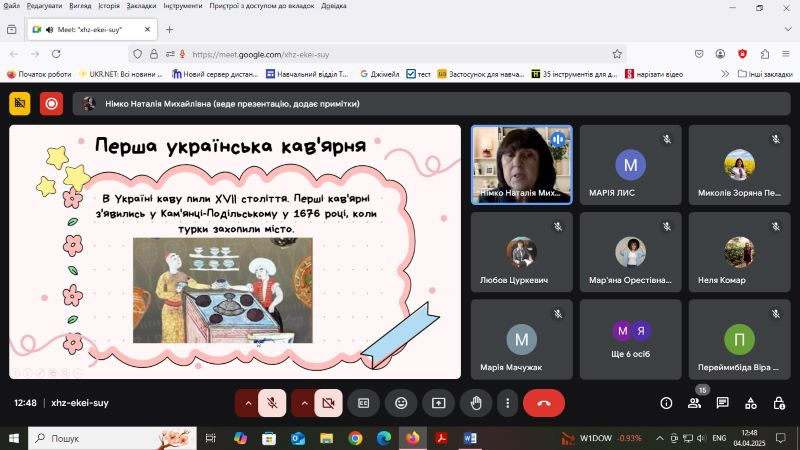Open host controls lock icon
Image resolution: width=800 pixels, height=450 pixels.
click(779, 403)
